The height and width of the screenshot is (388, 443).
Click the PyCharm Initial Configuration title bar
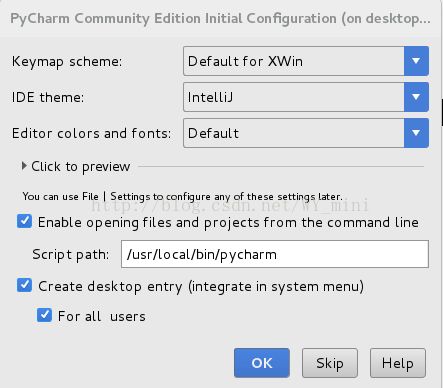pyautogui.click(x=221, y=19)
